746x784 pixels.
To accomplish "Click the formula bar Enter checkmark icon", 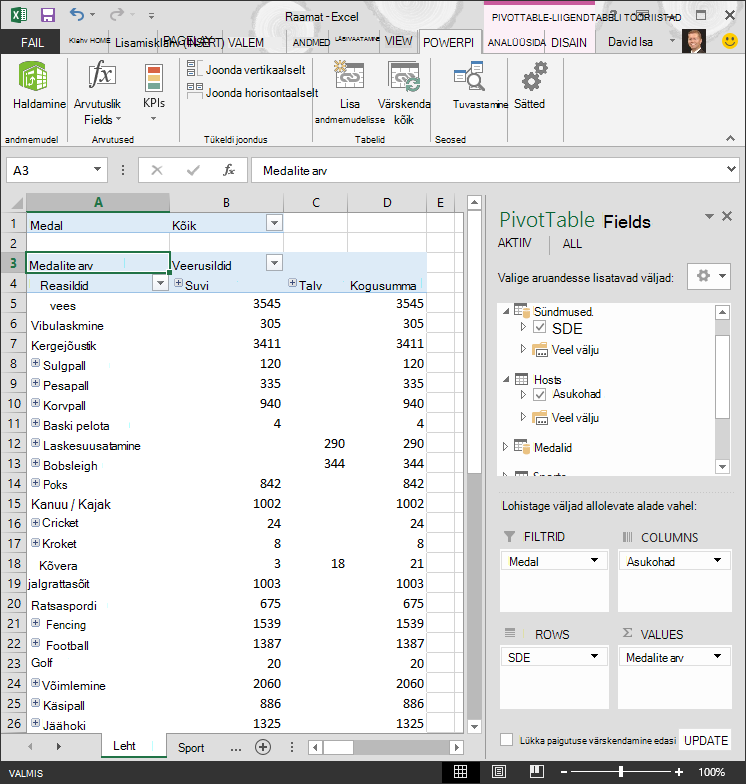I will (193, 170).
